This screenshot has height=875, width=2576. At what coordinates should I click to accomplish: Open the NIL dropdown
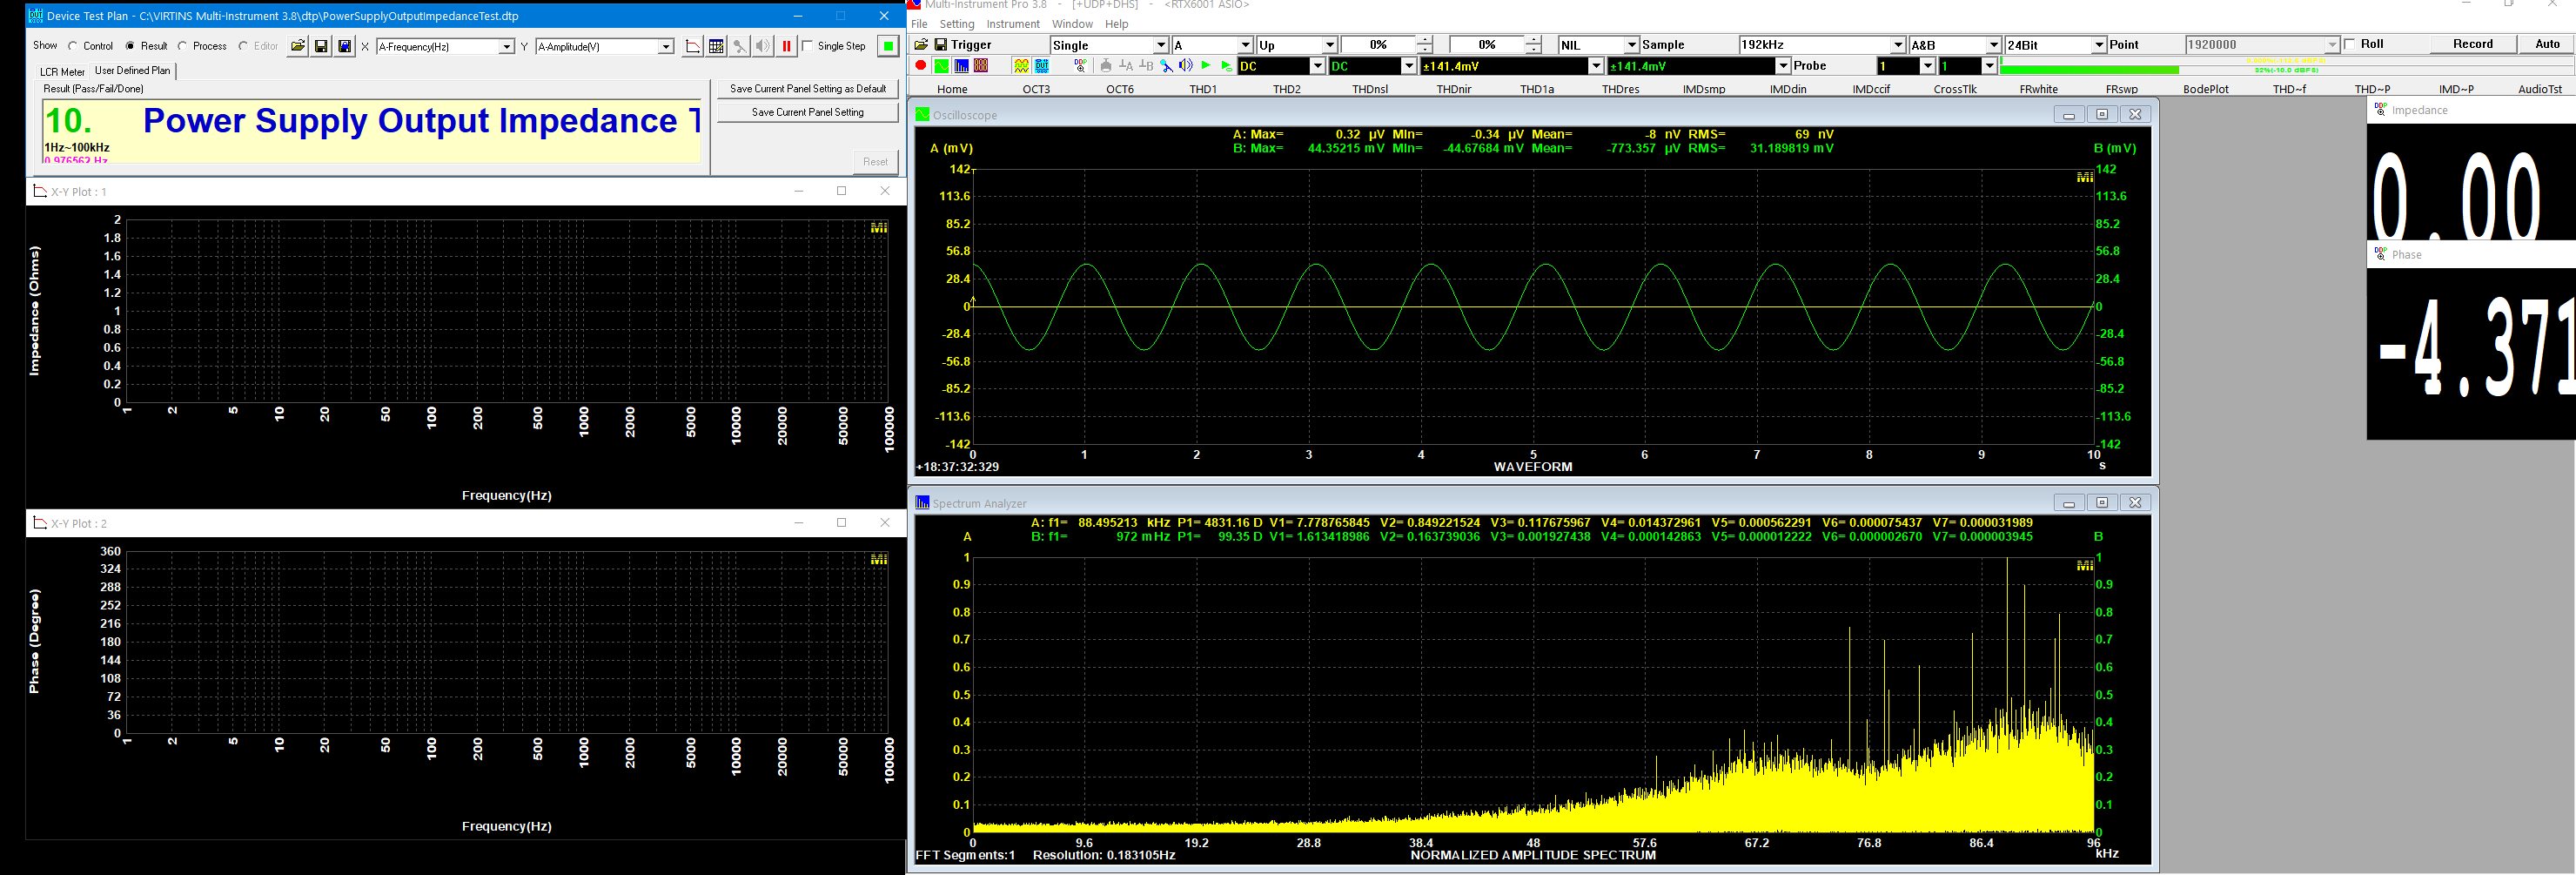(x=1632, y=45)
